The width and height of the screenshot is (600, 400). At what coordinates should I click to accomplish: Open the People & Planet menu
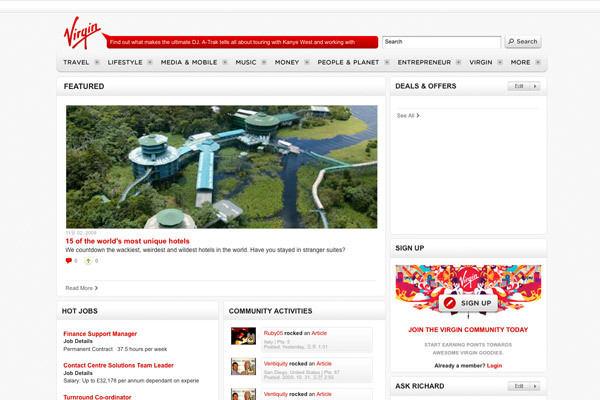[348, 62]
